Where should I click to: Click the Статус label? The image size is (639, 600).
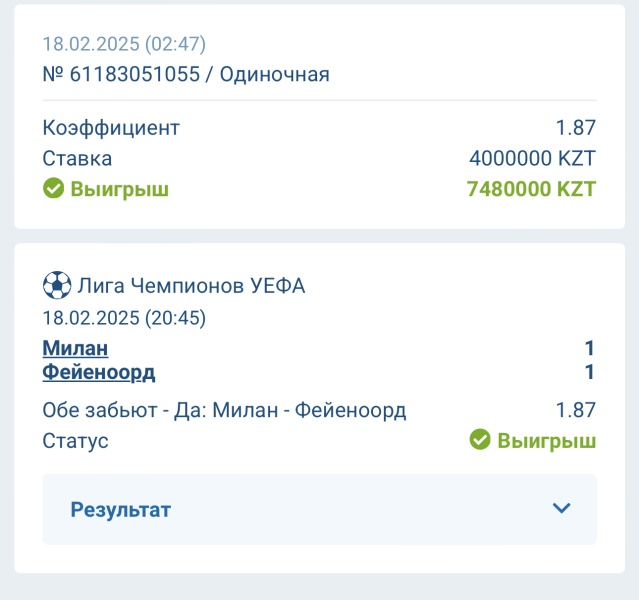(75, 441)
